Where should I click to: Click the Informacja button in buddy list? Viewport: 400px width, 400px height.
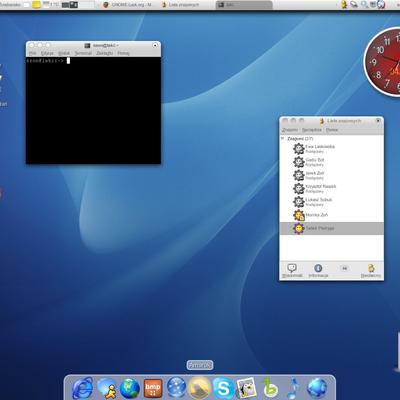[318, 271]
